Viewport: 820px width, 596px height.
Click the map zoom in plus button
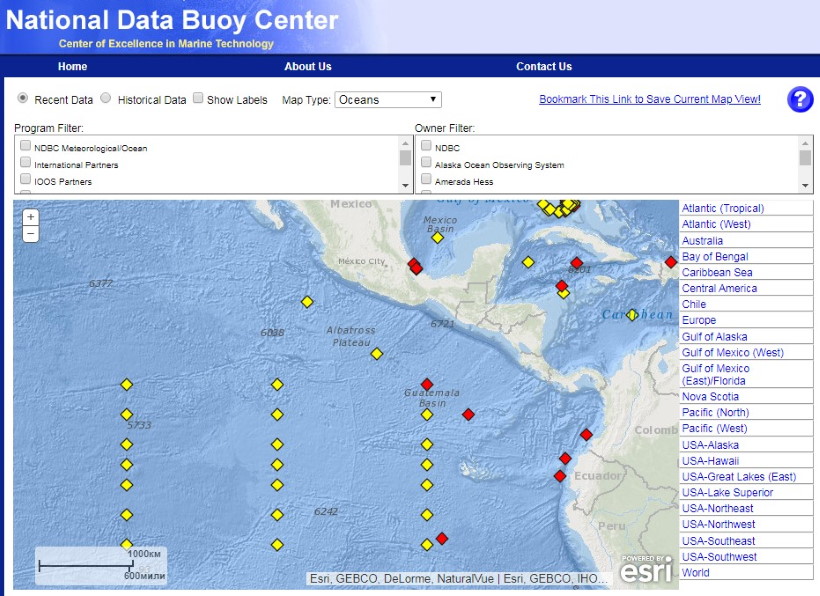click(31, 217)
